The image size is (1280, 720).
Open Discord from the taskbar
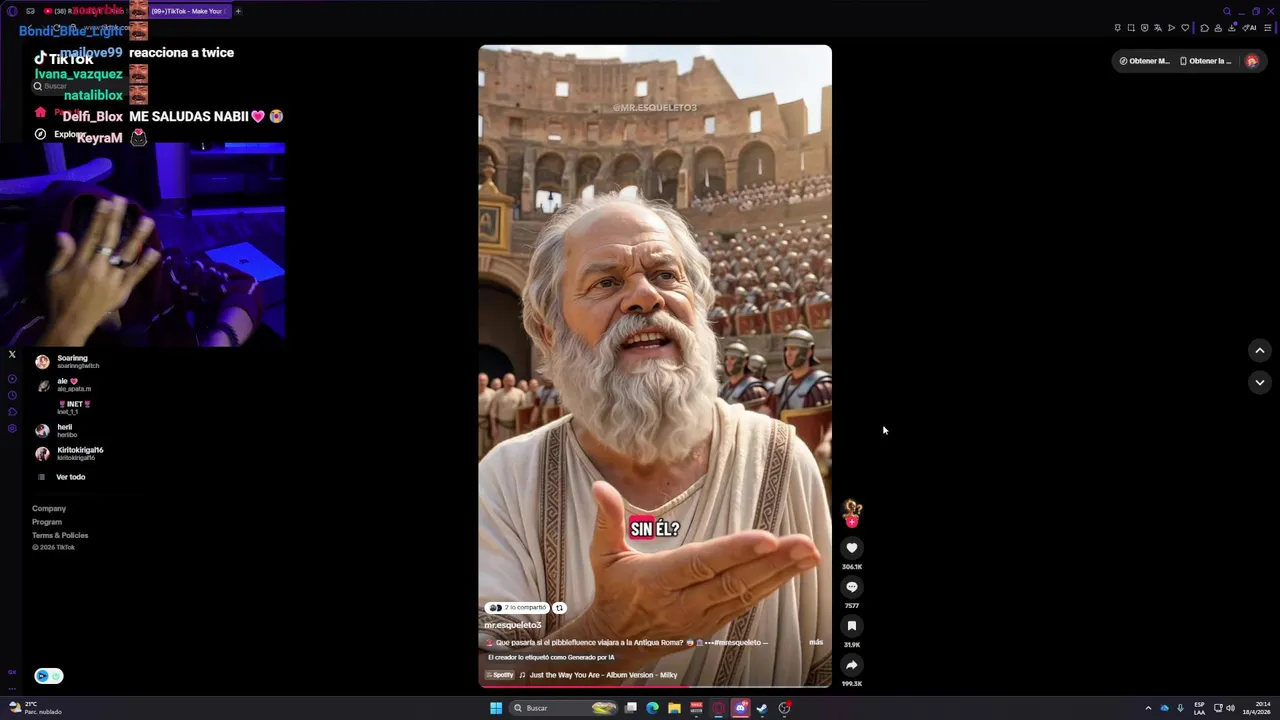pos(741,708)
